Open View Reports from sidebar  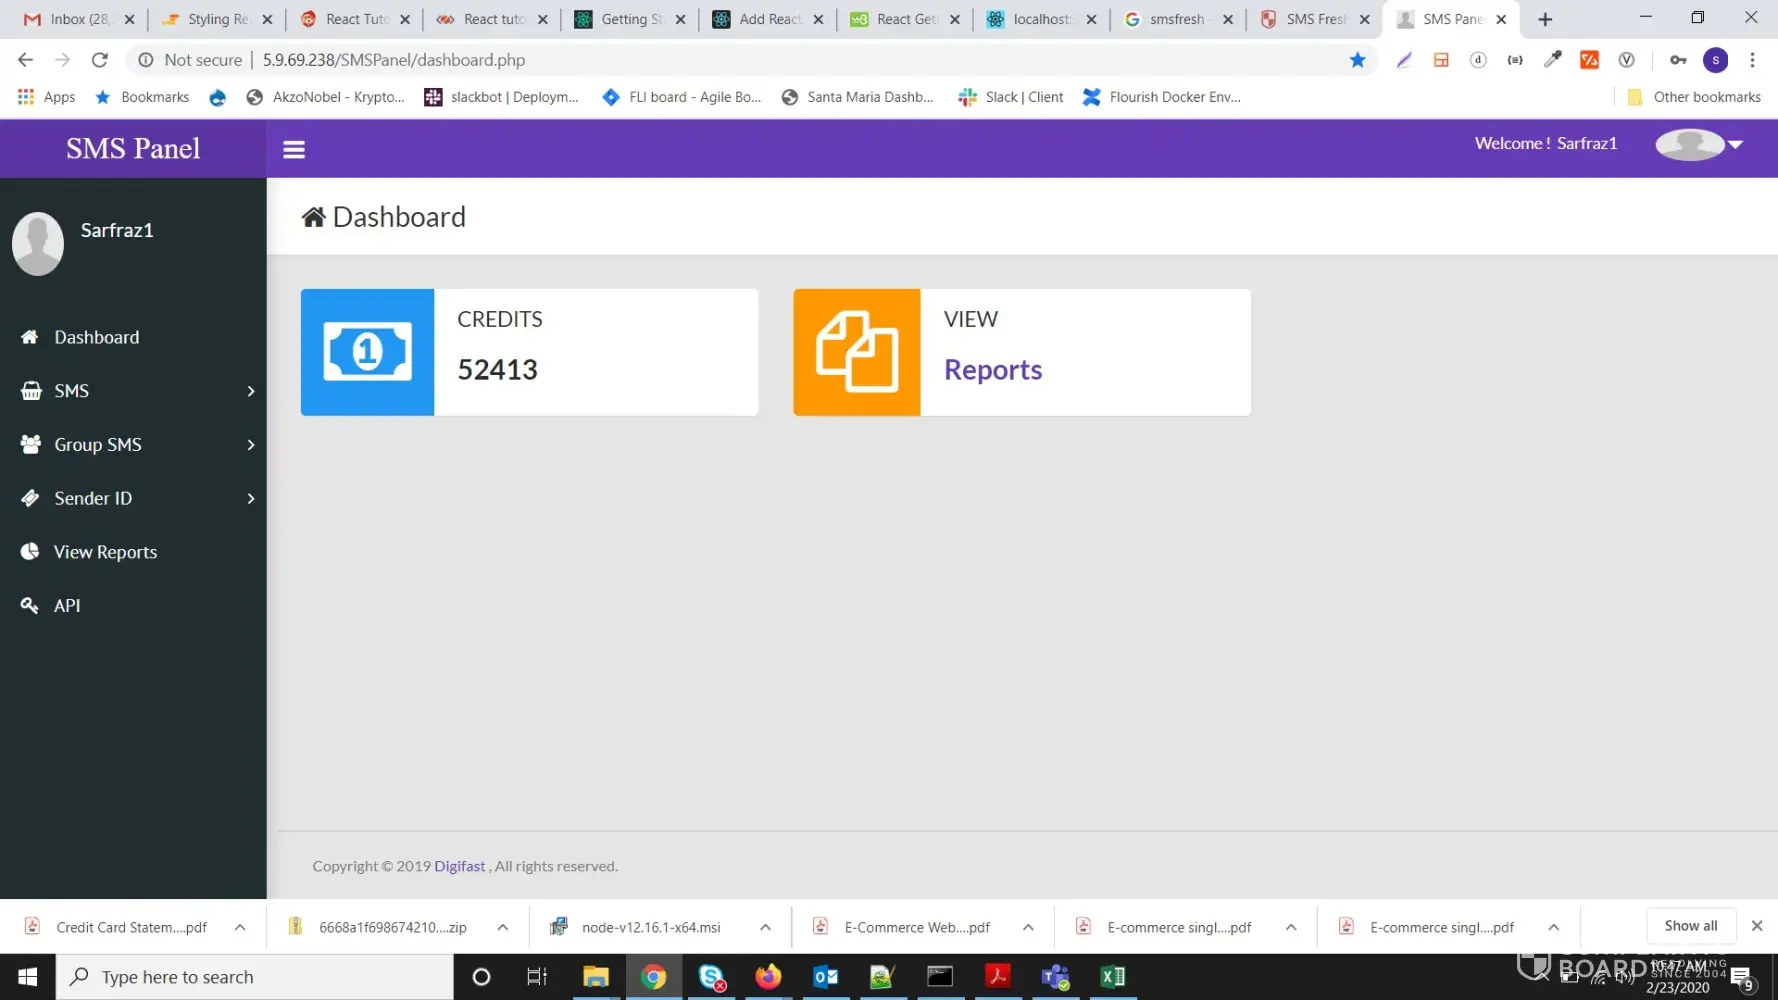point(105,552)
